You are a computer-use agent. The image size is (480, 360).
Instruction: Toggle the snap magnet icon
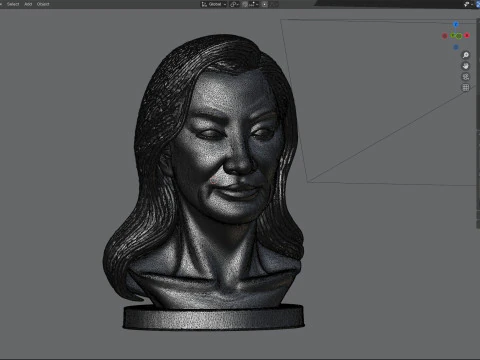click(x=245, y=4)
